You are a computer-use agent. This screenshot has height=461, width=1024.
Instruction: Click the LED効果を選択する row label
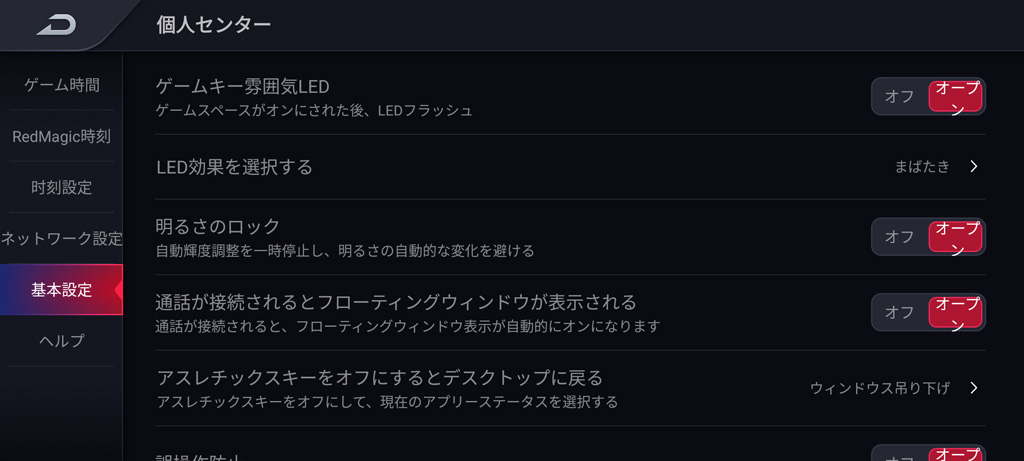tap(235, 167)
